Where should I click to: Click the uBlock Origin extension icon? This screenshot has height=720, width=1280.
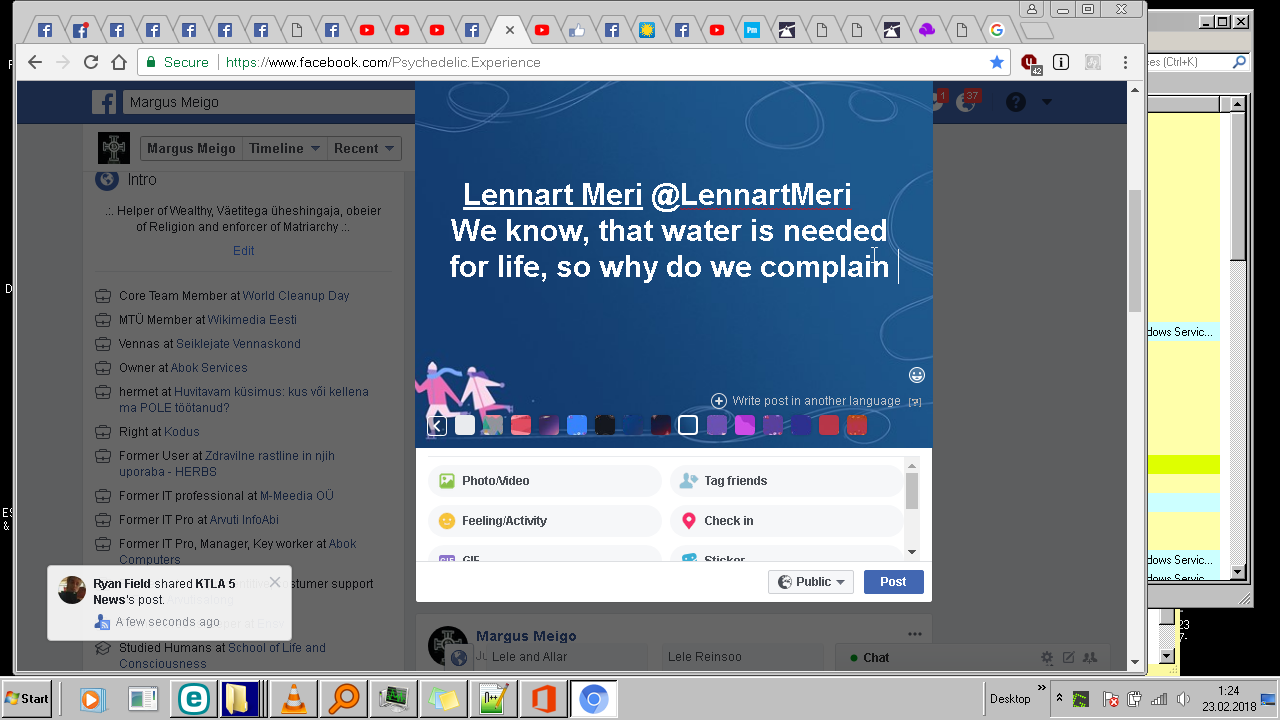[1030, 63]
